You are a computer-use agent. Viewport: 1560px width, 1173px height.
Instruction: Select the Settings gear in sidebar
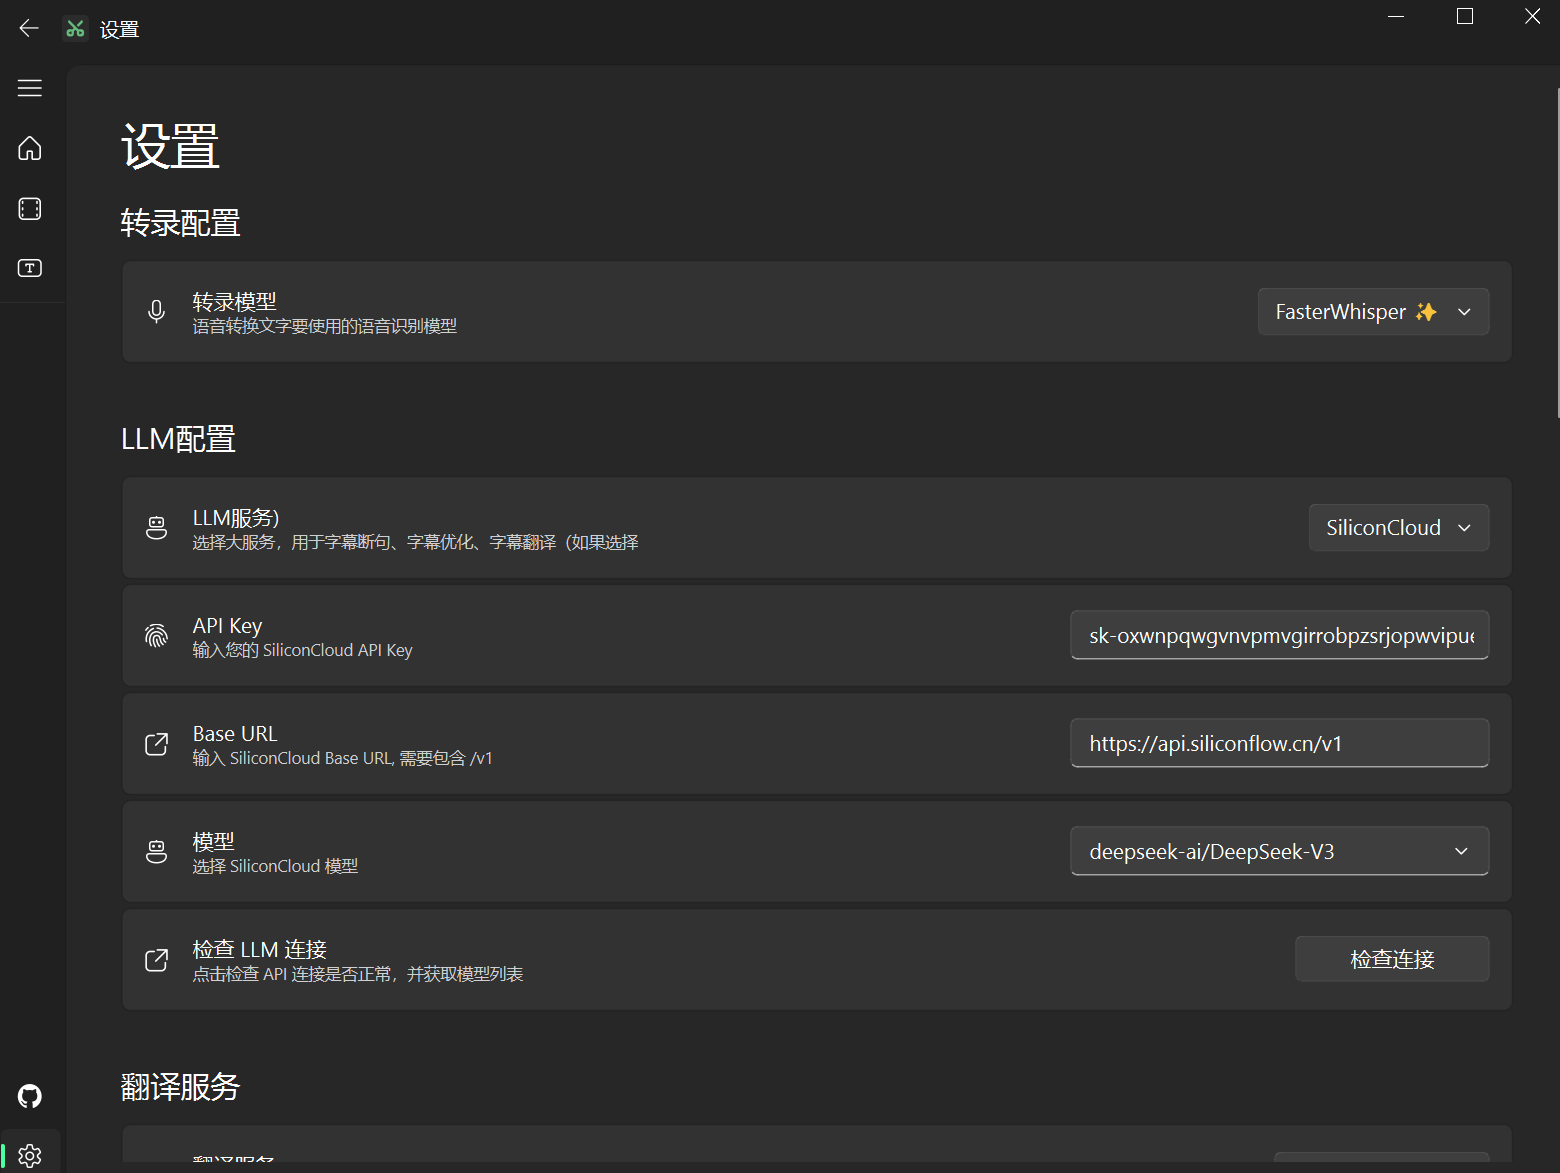coord(30,1155)
